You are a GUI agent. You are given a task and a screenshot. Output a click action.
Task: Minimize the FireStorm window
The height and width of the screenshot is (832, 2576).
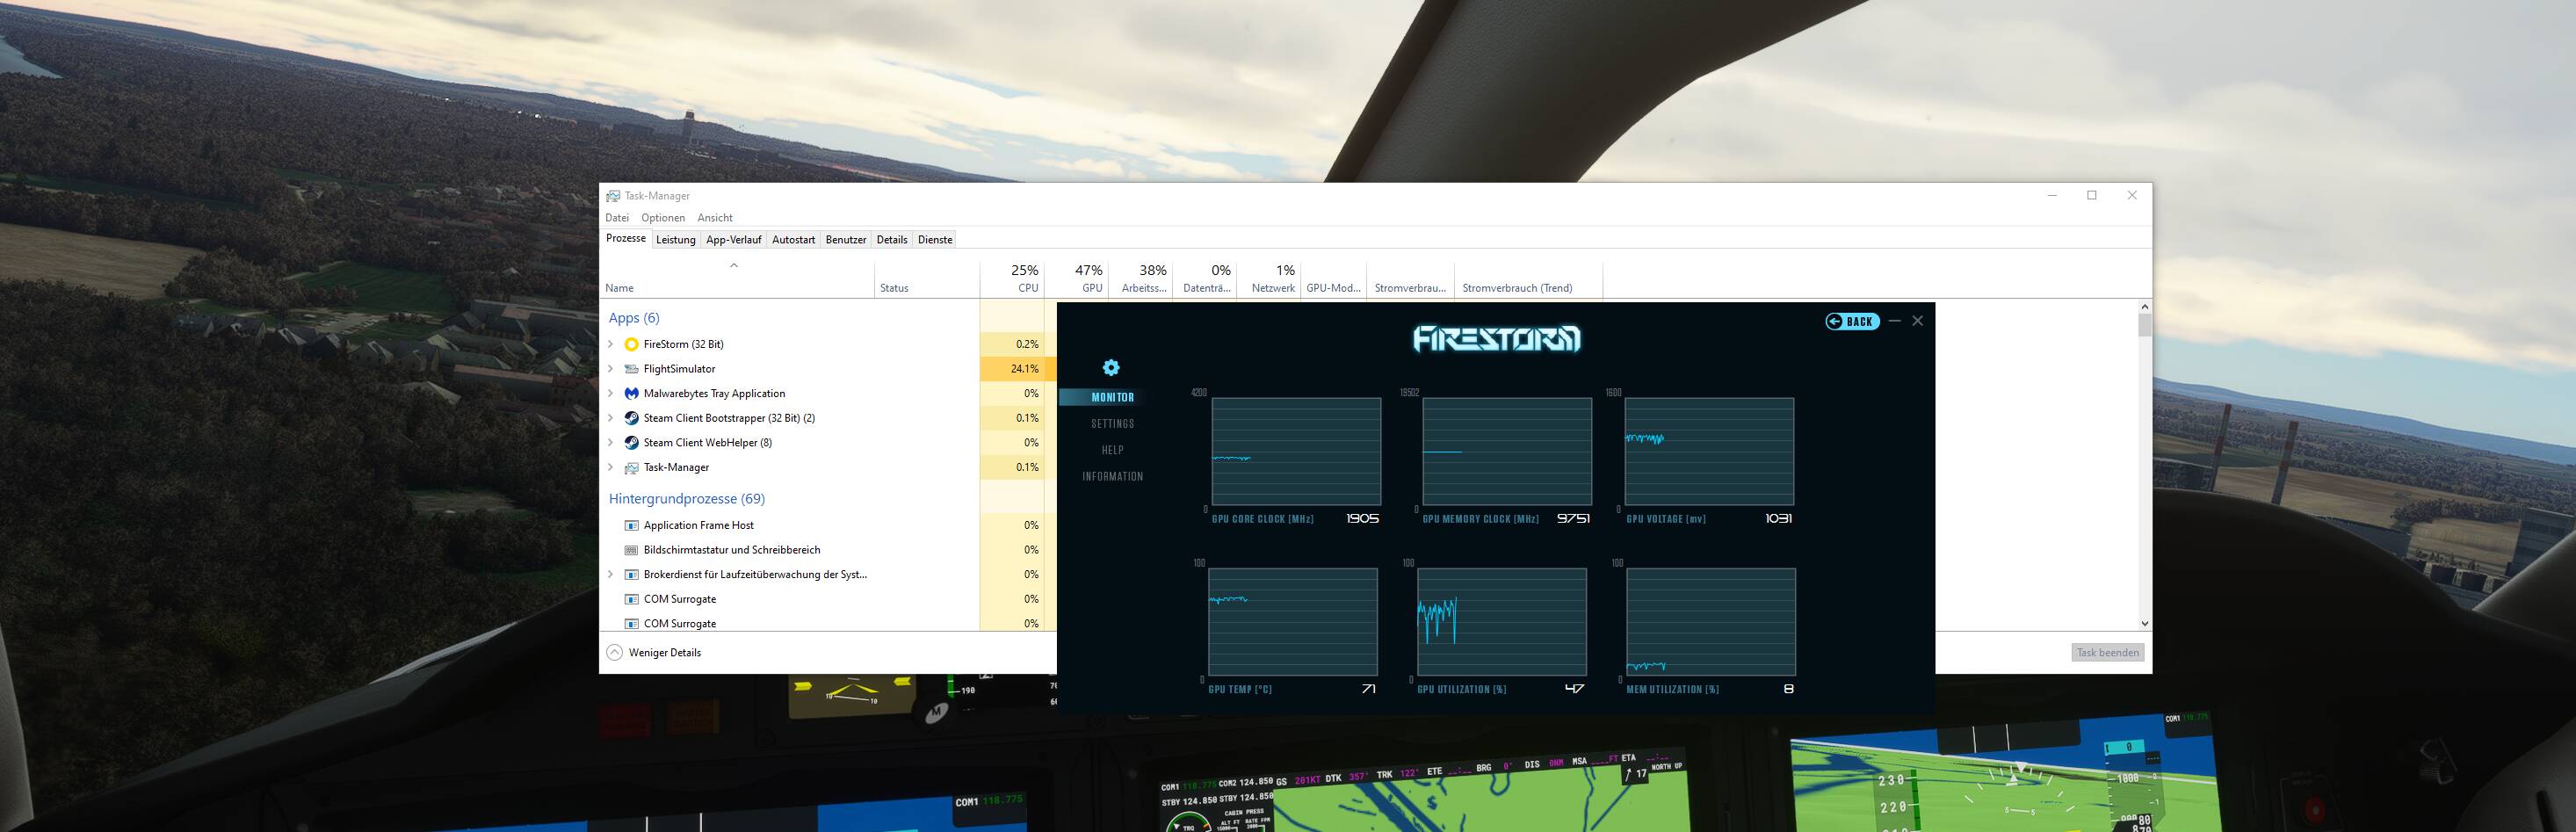tap(1894, 321)
